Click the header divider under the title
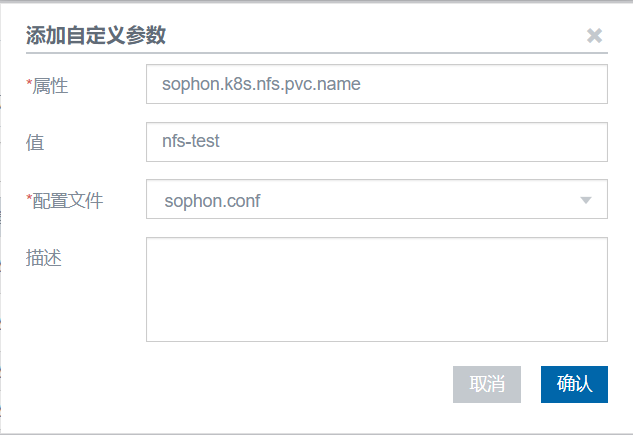 [316, 53]
